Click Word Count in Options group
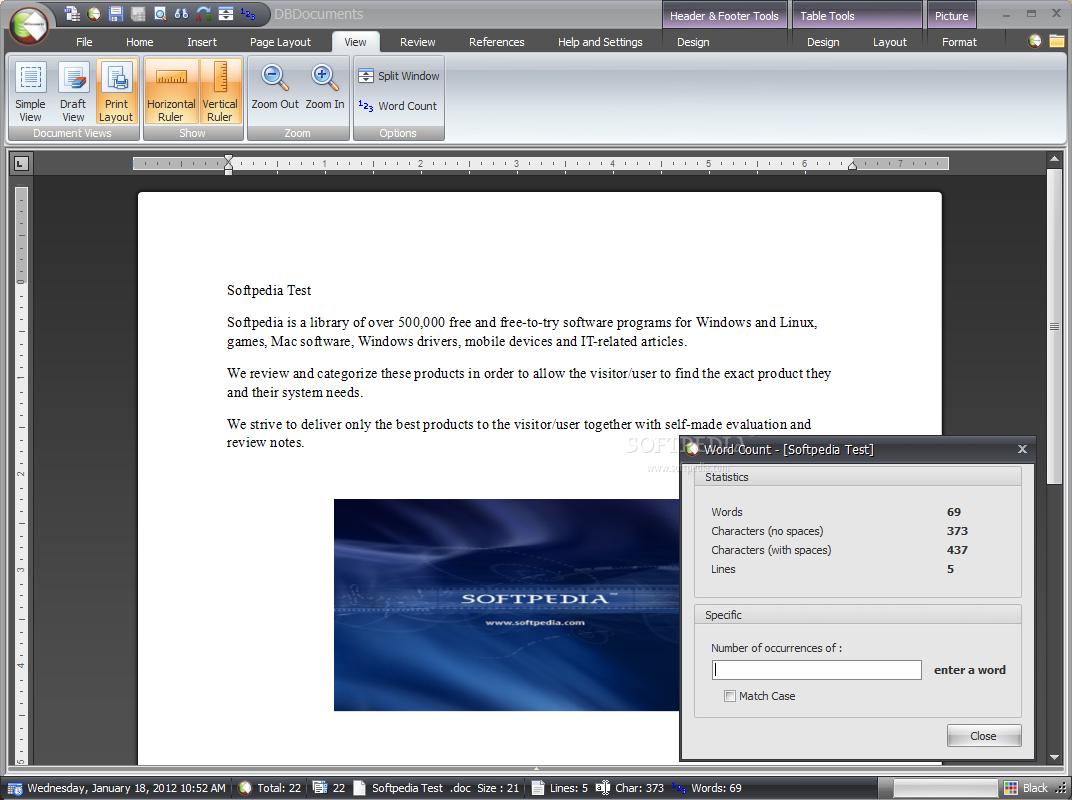This screenshot has width=1072, height=800. pos(398,106)
